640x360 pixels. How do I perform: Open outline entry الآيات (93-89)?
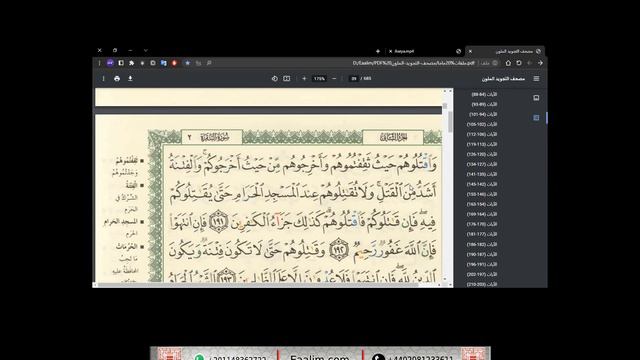484,104
